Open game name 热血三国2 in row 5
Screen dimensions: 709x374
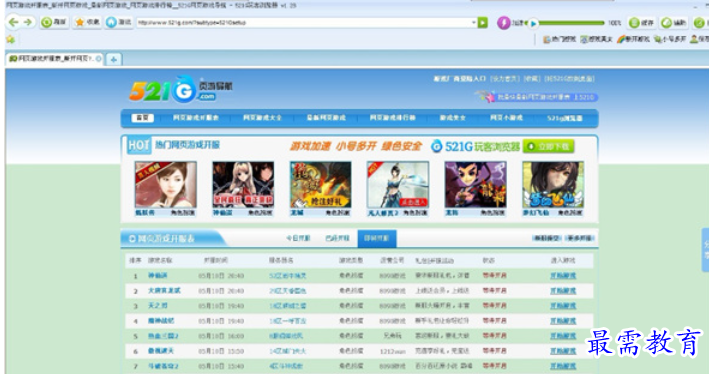(x=163, y=336)
